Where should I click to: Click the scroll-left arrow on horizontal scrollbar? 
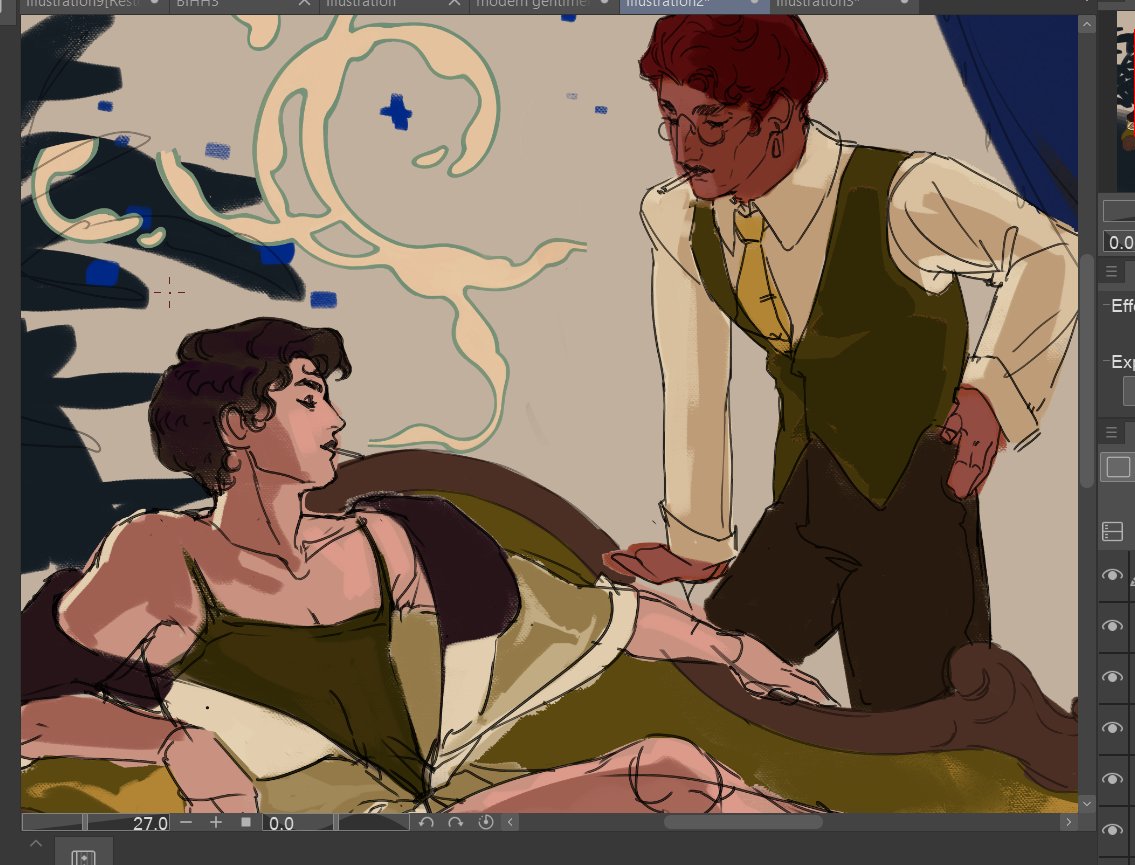coord(510,822)
